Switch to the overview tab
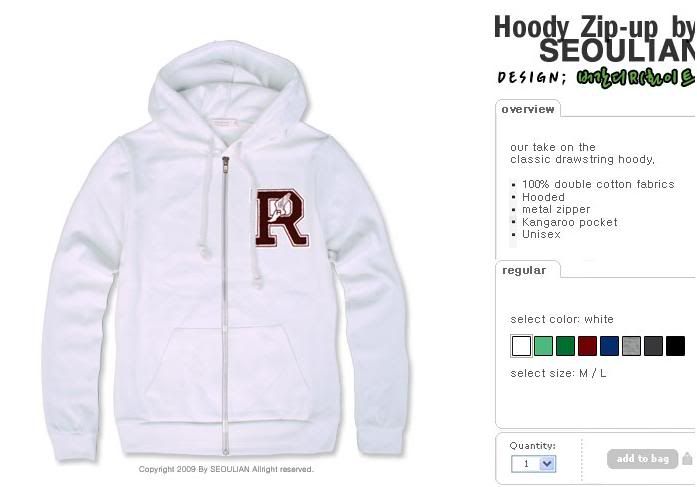Viewport: 697px width, 487px height. point(528,109)
